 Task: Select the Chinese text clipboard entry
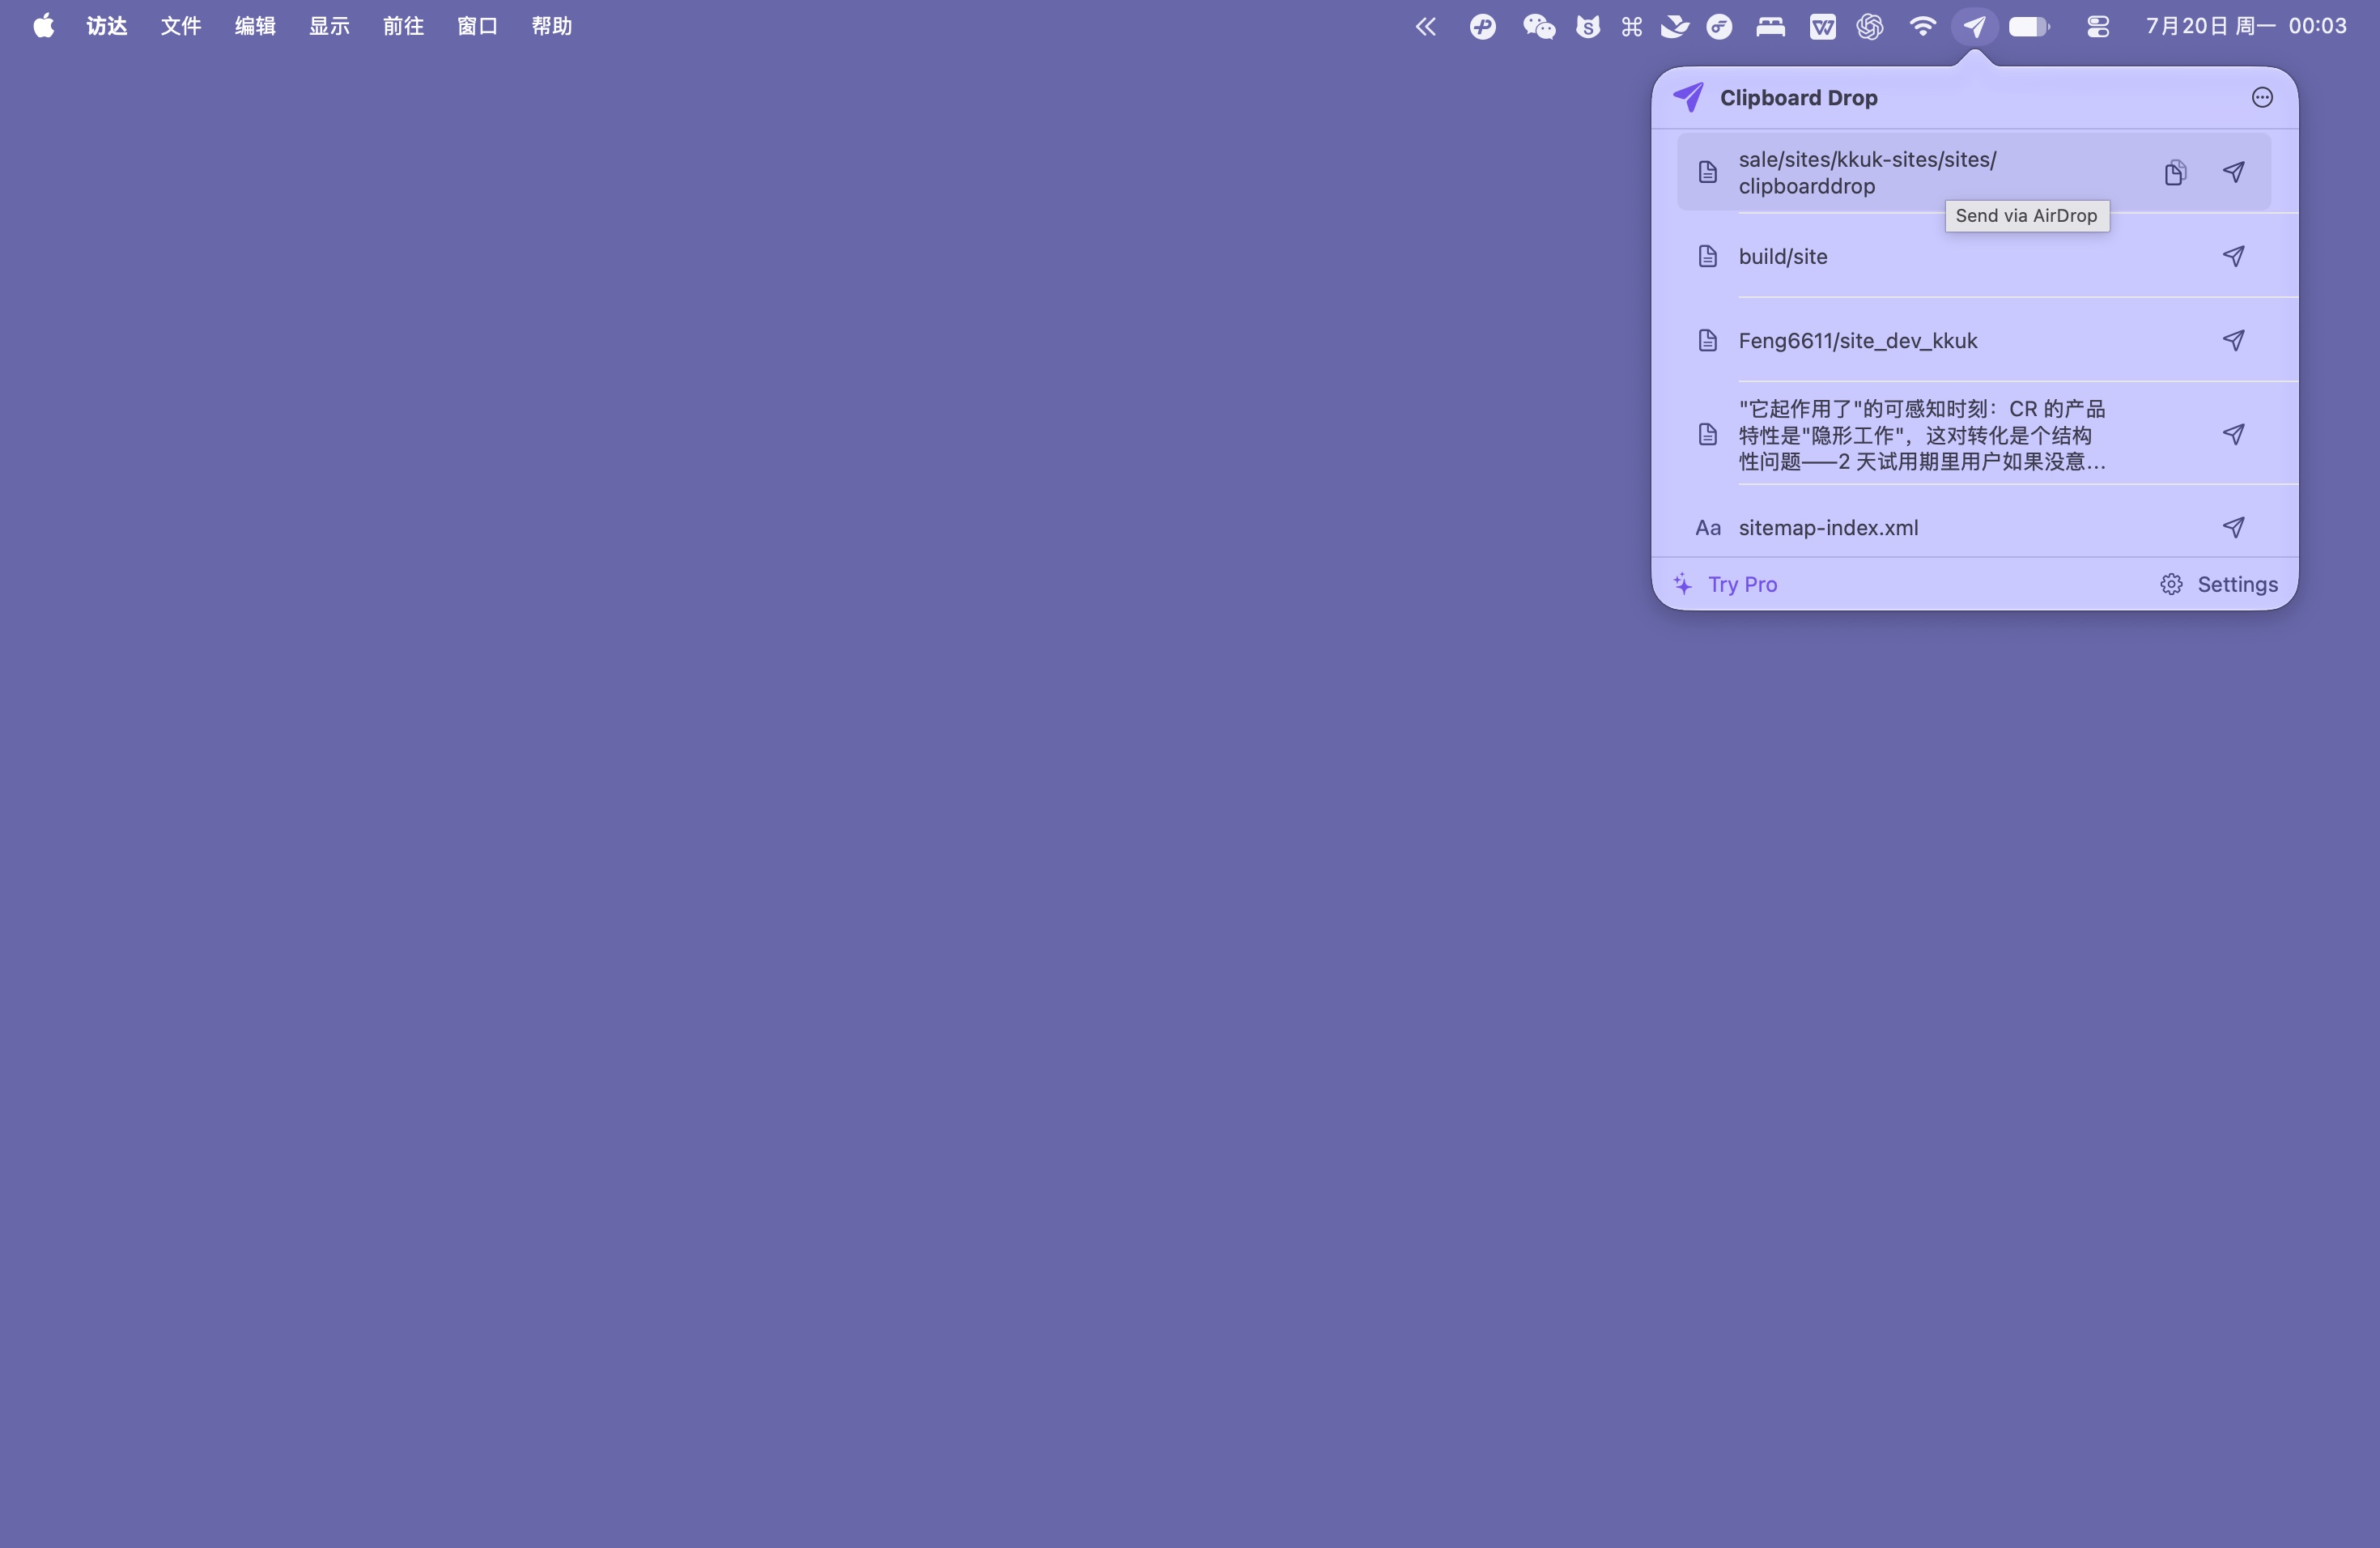(x=1974, y=434)
